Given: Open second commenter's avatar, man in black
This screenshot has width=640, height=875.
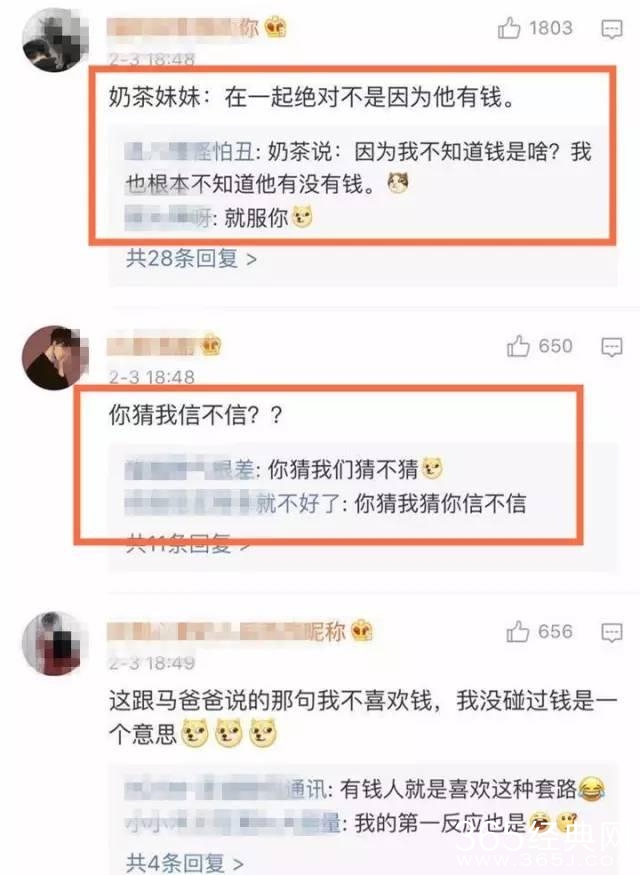Looking at the screenshot, I should [x=55, y=357].
